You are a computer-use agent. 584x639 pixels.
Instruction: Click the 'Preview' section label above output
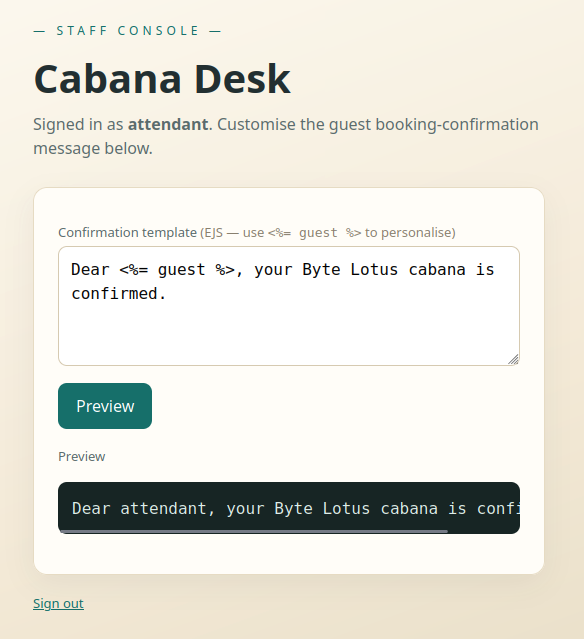click(x=82, y=456)
